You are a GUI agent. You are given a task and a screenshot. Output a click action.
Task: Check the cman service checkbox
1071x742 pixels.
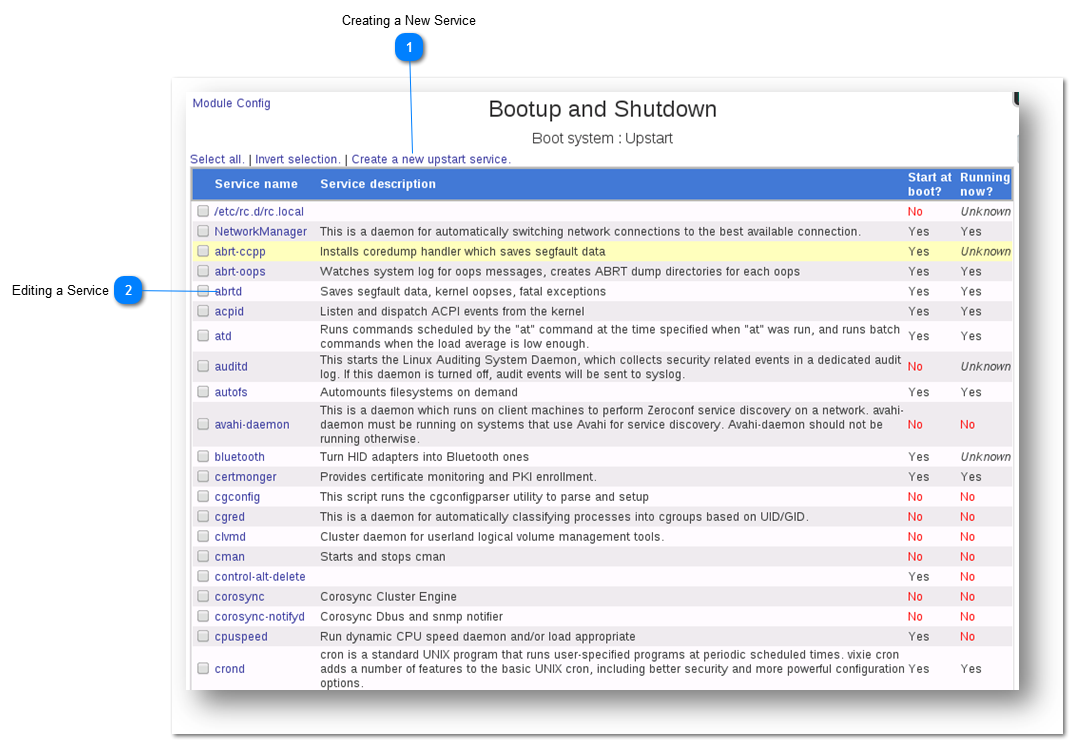point(203,556)
